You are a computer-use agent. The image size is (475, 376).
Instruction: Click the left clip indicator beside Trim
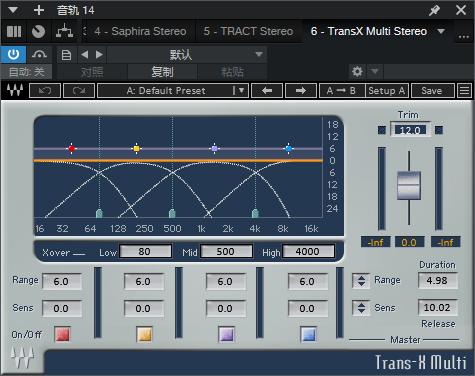click(x=382, y=130)
